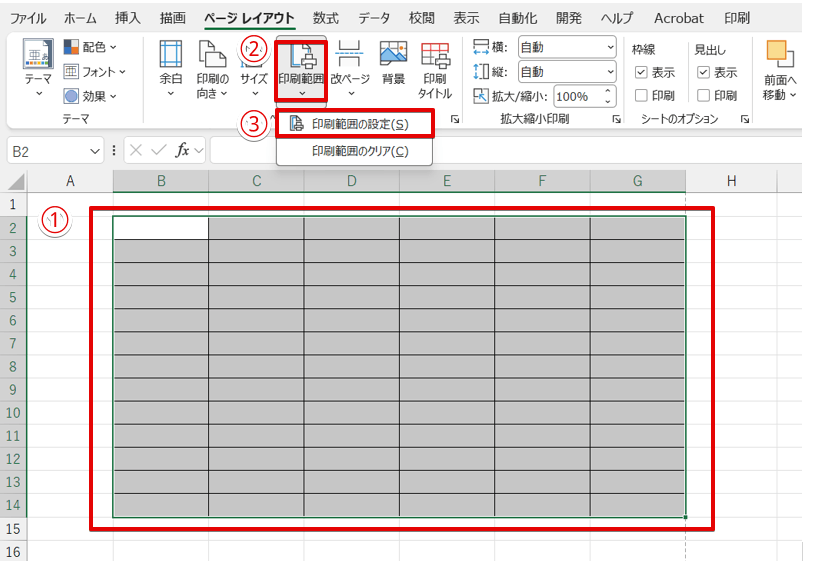Click the 改ページ page breaks icon
Image resolution: width=831 pixels, height=561 pixels.
(x=349, y=55)
